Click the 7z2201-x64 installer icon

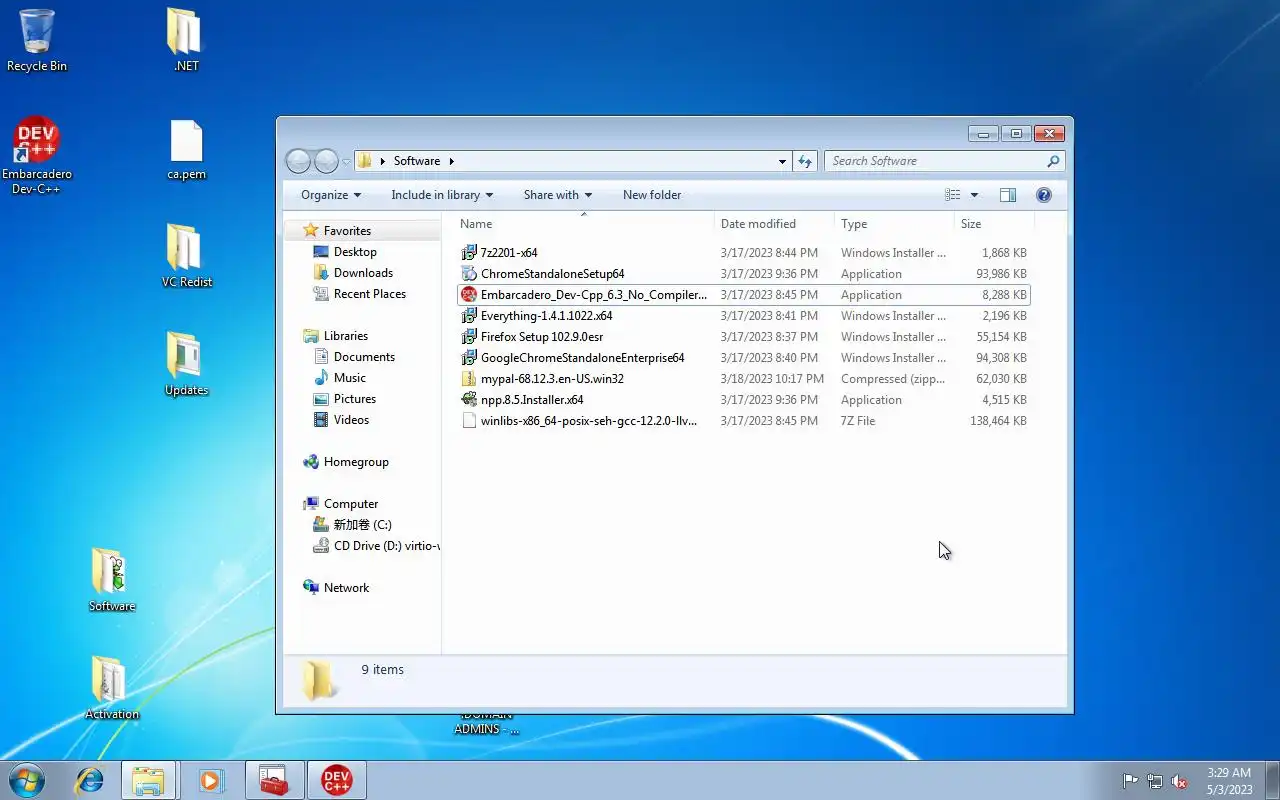(469, 253)
